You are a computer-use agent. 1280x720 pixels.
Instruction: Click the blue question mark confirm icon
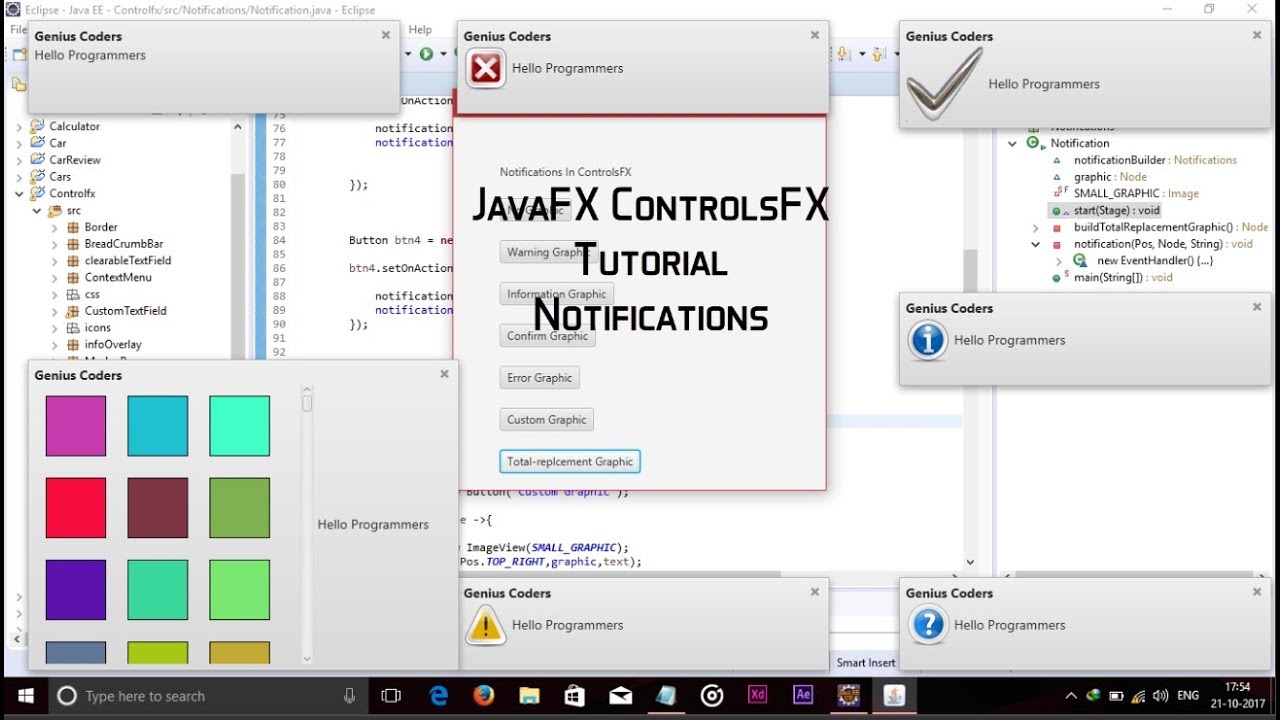pos(928,626)
